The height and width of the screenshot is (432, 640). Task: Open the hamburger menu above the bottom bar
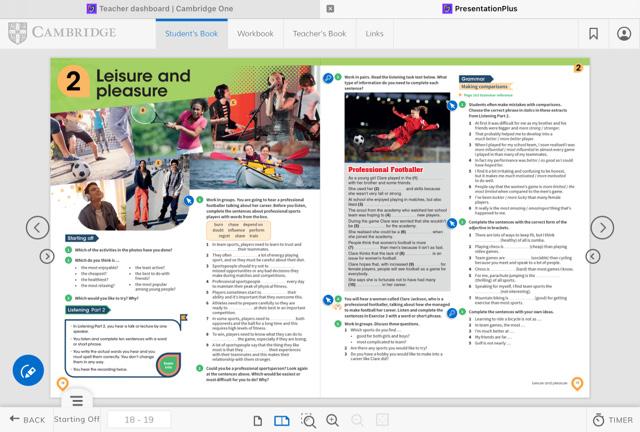(77, 401)
